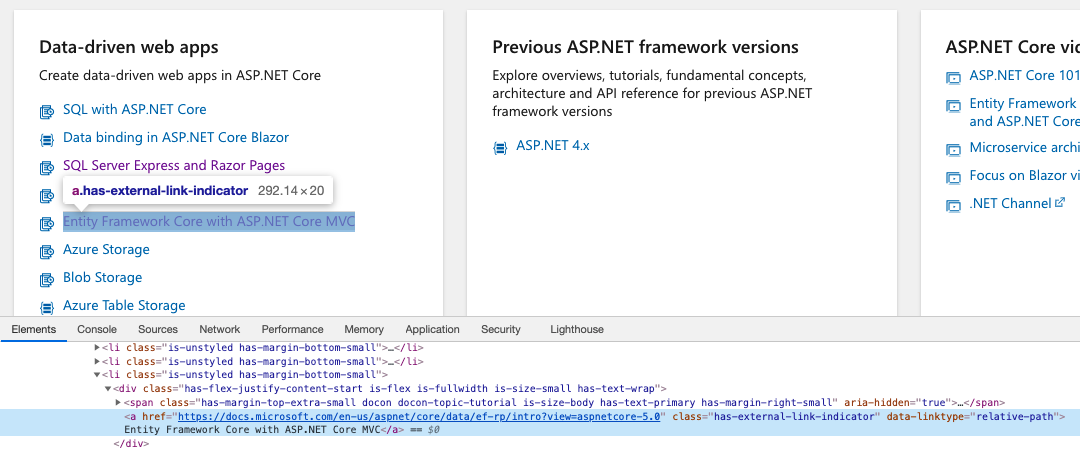Screen dimensions: 1080x450
Task: Open the Azure Table Storage link
Action: 124,305
